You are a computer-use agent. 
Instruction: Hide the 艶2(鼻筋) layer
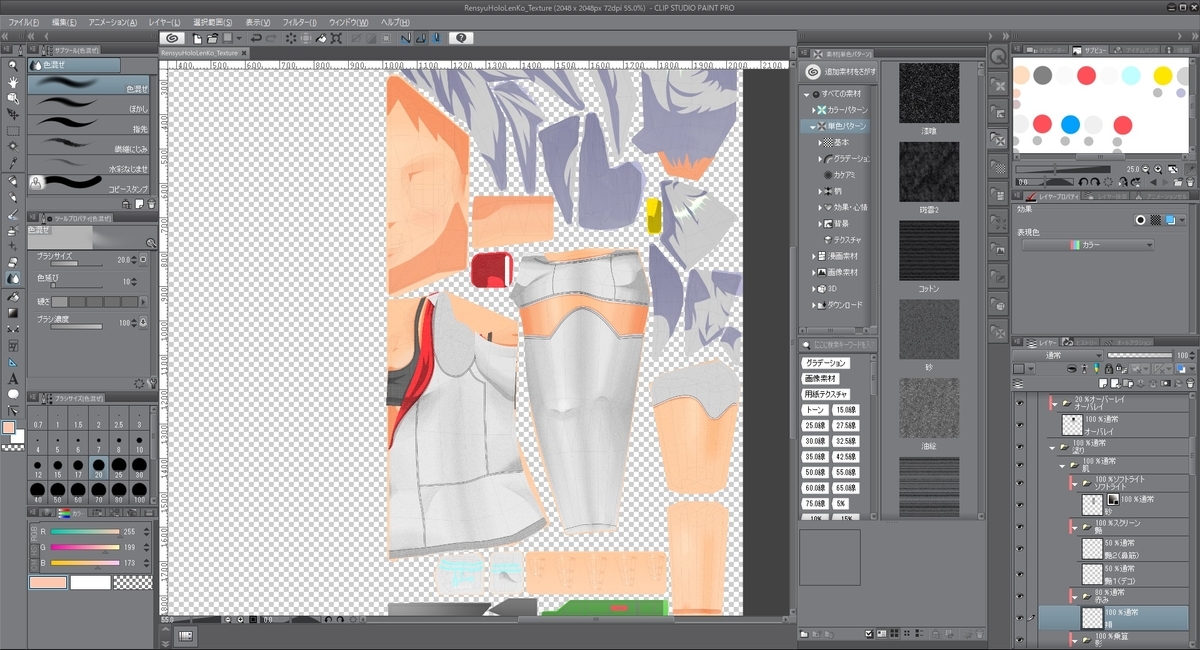click(x=1020, y=548)
